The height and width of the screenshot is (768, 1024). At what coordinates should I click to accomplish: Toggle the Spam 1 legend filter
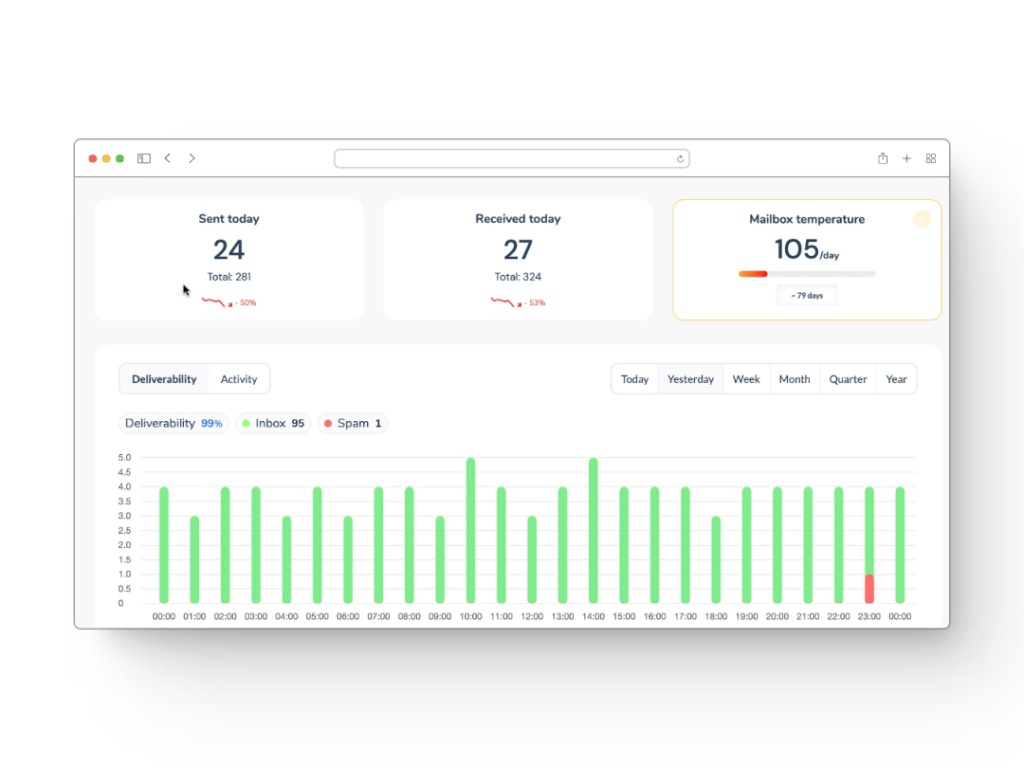coord(353,423)
